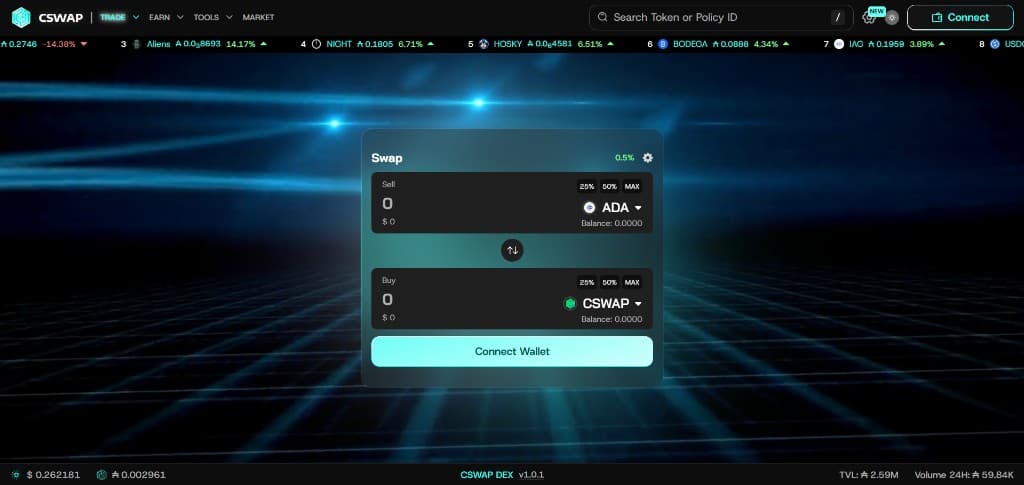The height and width of the screenshot is (485, 1024).
Task: Click the CSWAP DEX footer label
Action: pyautogui.click(x=487, y=475)
